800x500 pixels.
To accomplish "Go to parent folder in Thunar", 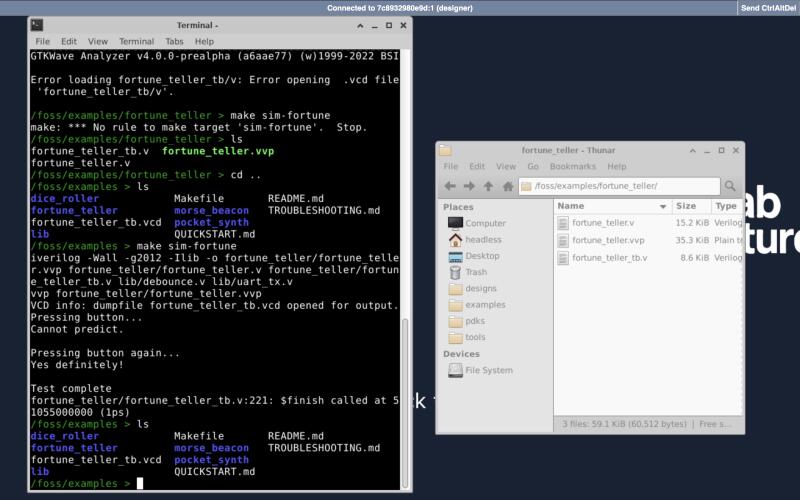I will (488, 186).
